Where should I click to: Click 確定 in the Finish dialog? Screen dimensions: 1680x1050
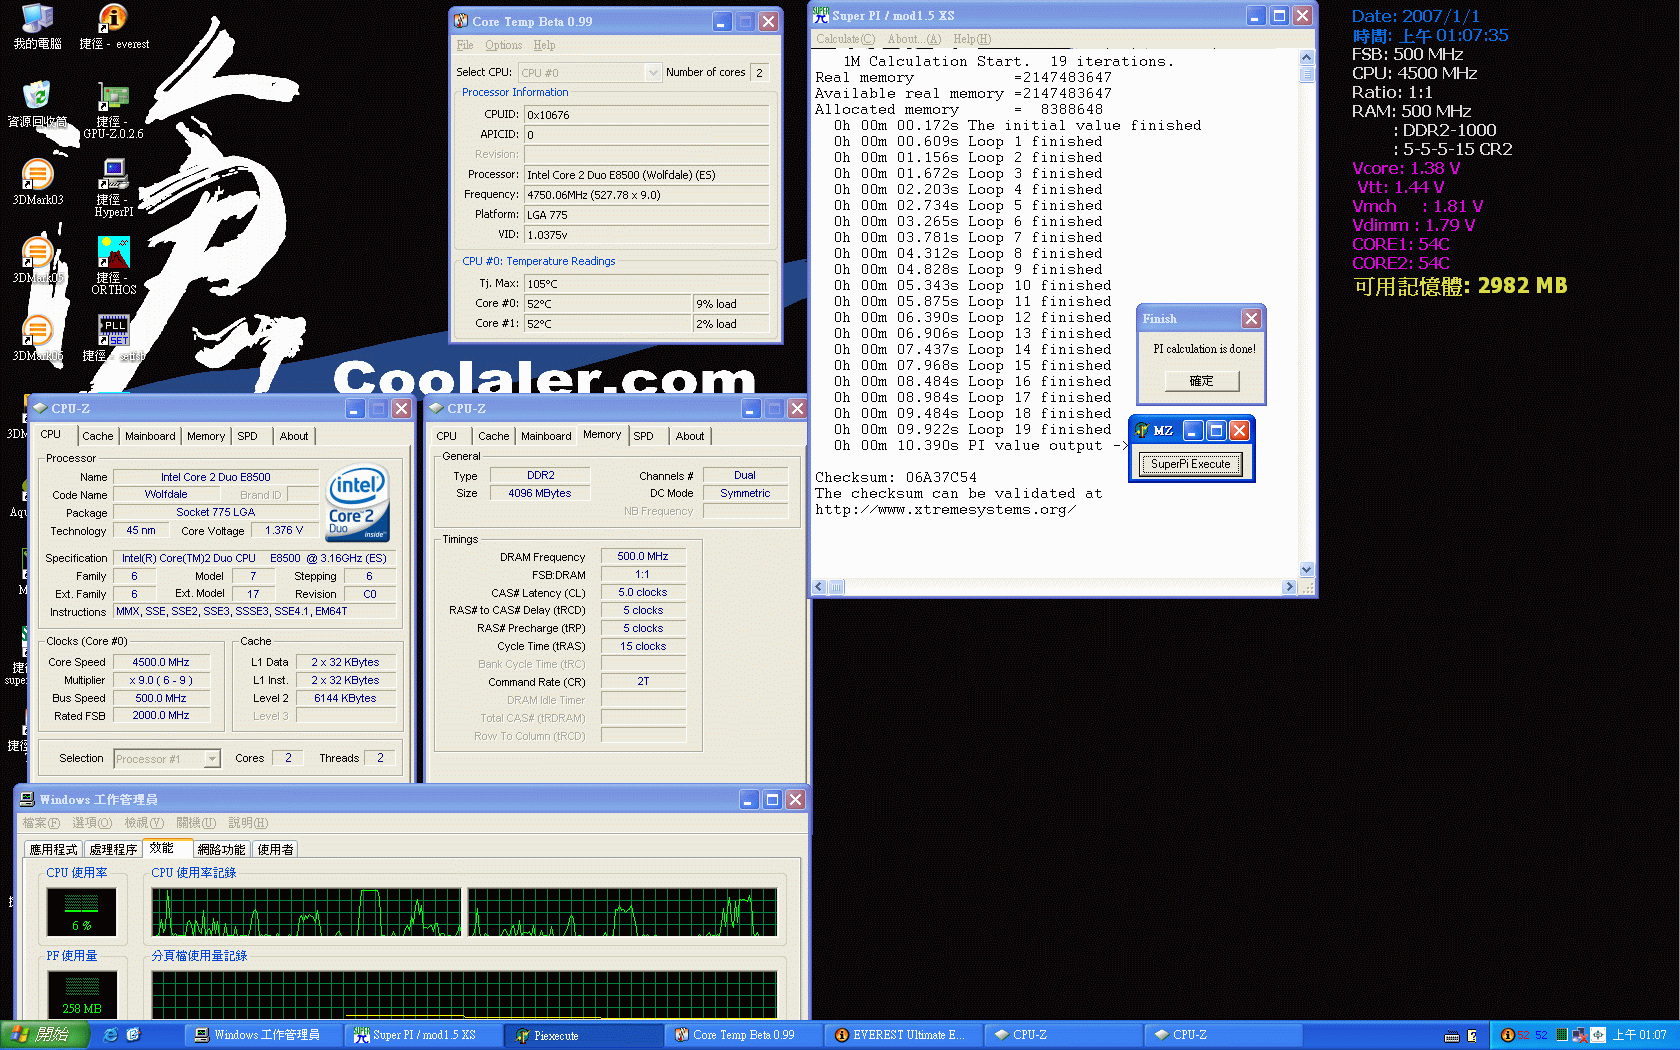click(1201, 381)
